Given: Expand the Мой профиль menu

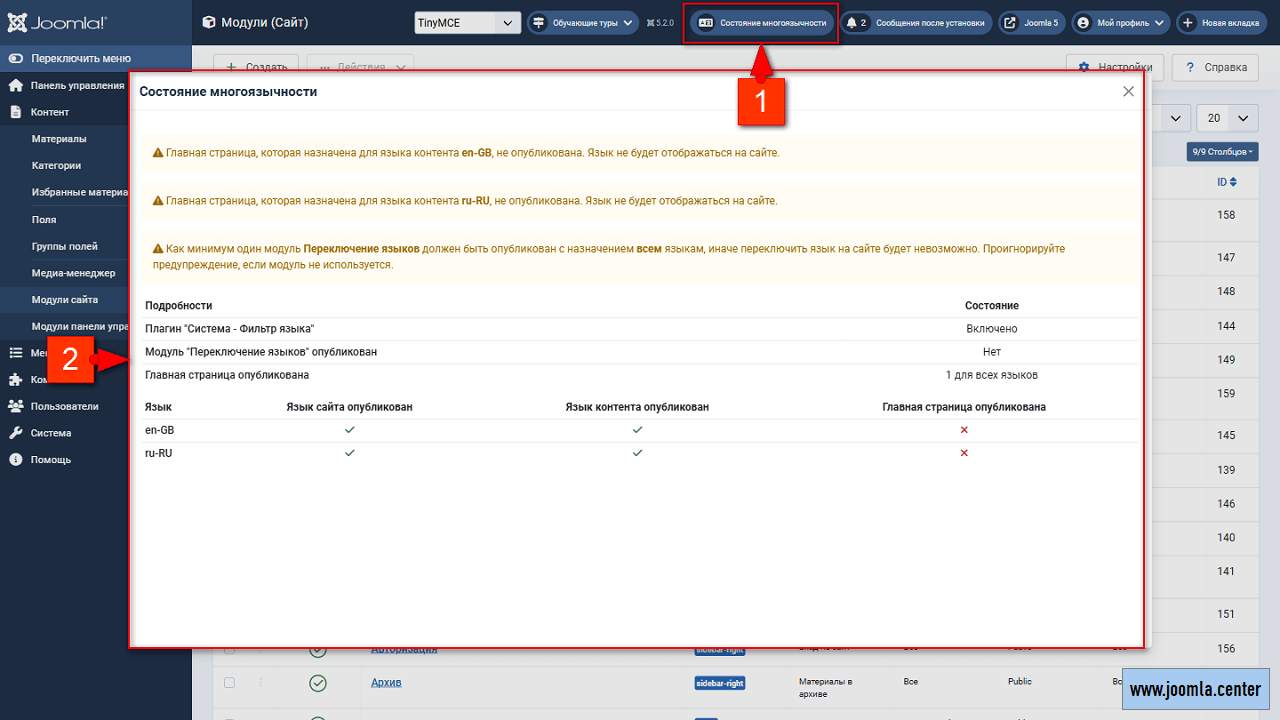Looking at the screenshot, I should (x=1120, y=22).
